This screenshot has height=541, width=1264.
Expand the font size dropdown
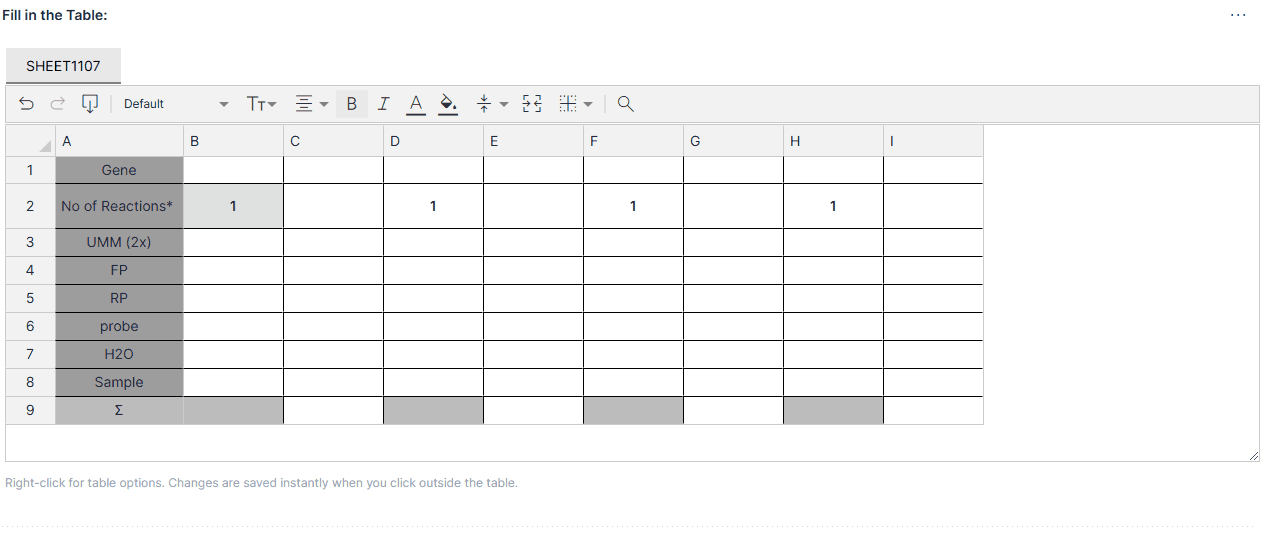coord(261,104)
